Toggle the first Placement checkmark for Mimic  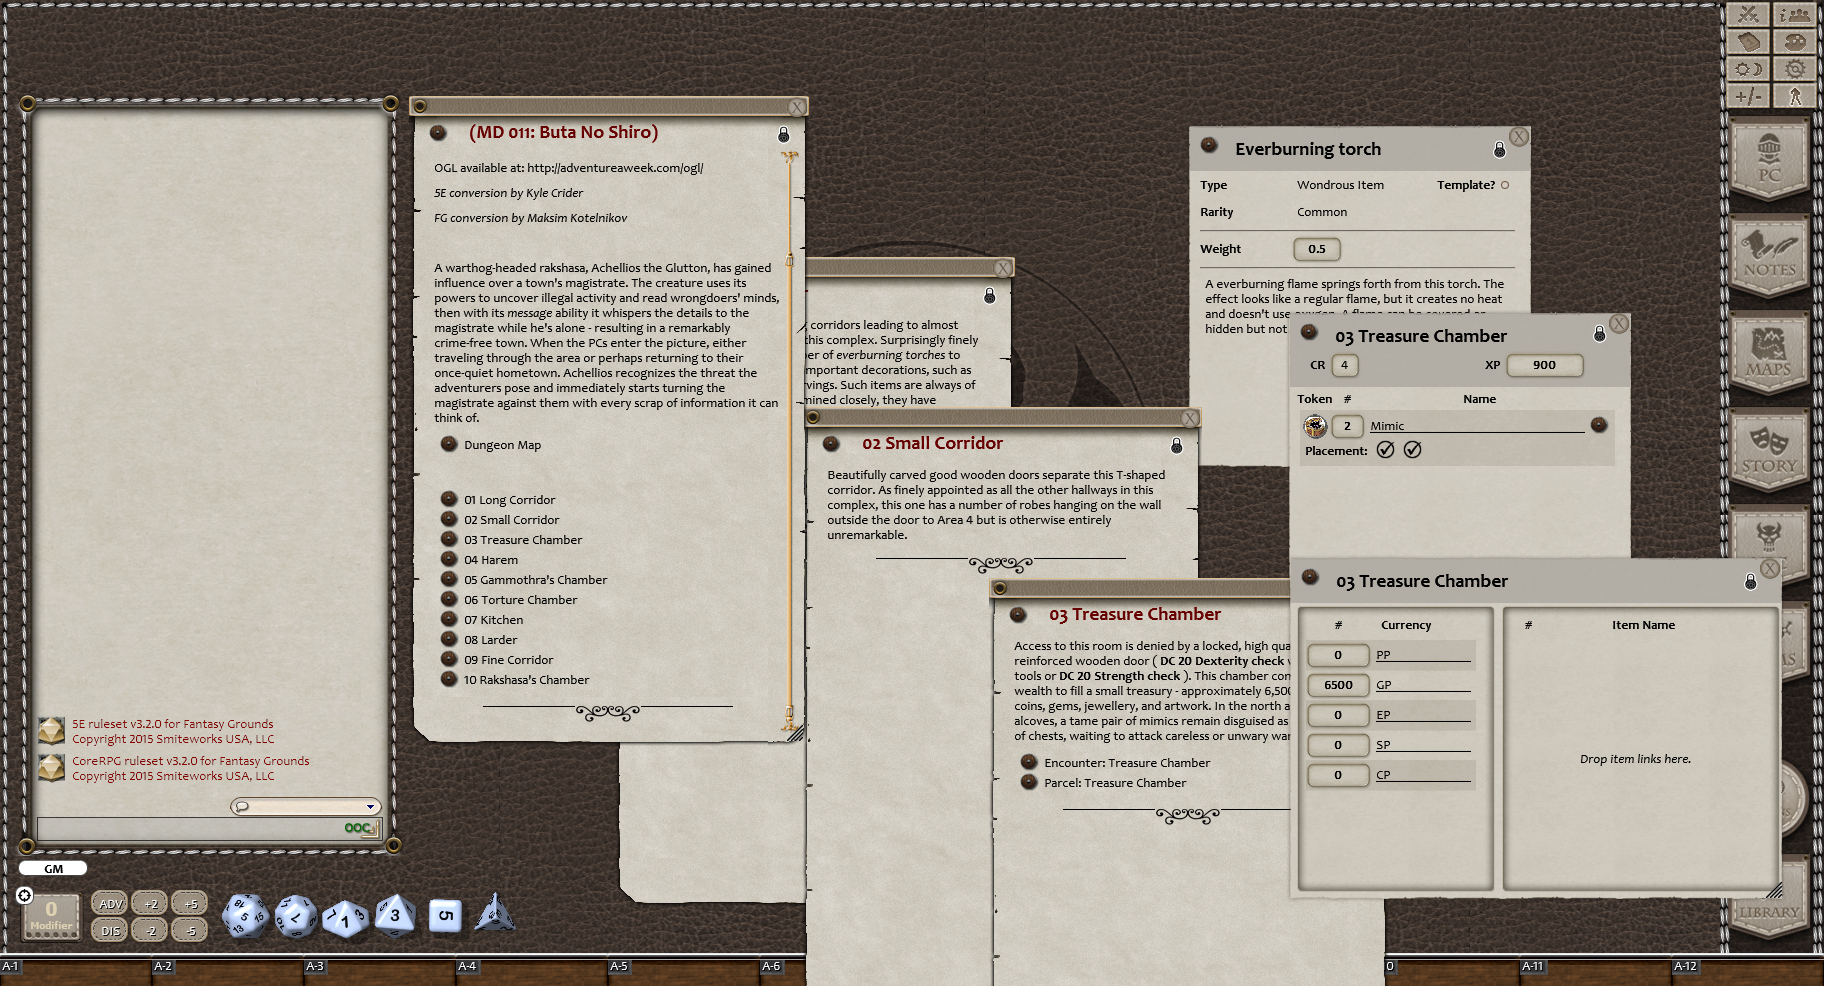click(x=1385, y=450)
